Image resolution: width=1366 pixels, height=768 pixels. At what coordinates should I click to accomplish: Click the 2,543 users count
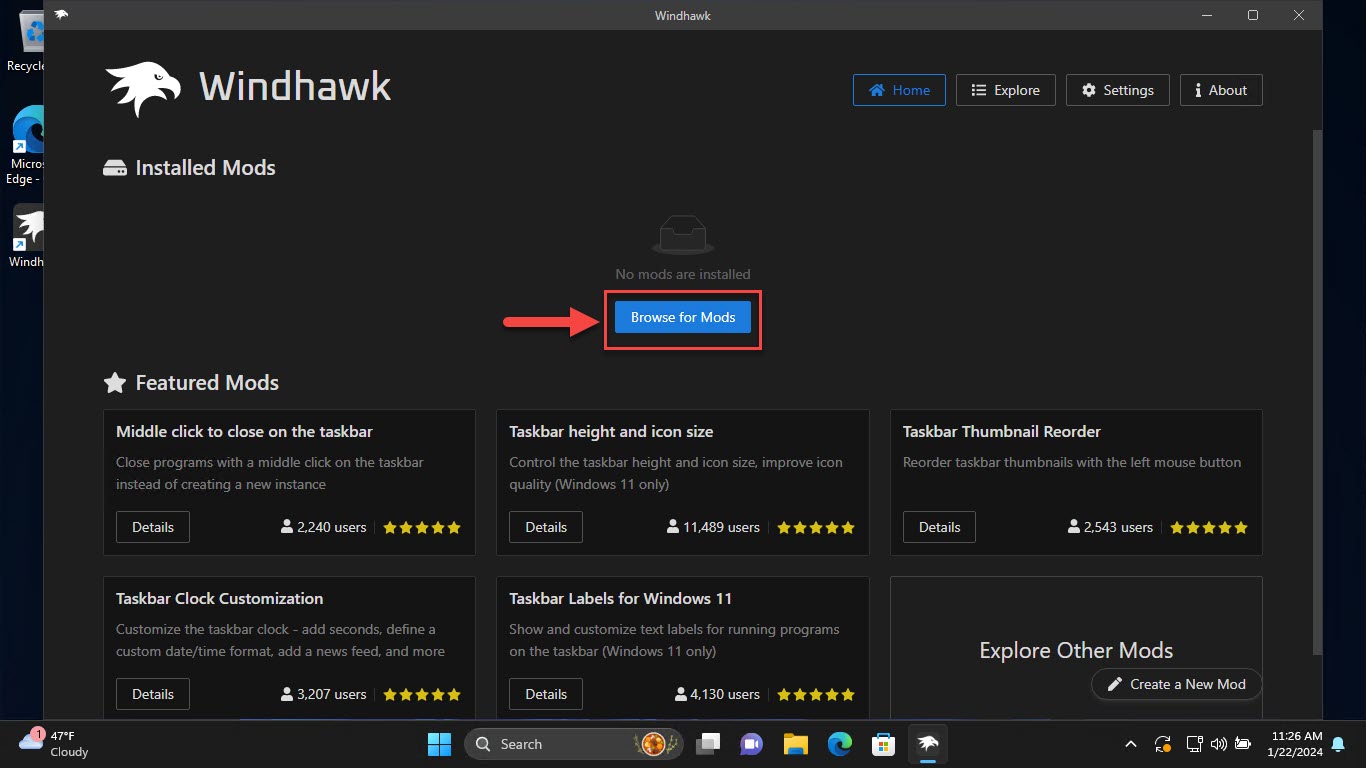[x=1110, y=527]
